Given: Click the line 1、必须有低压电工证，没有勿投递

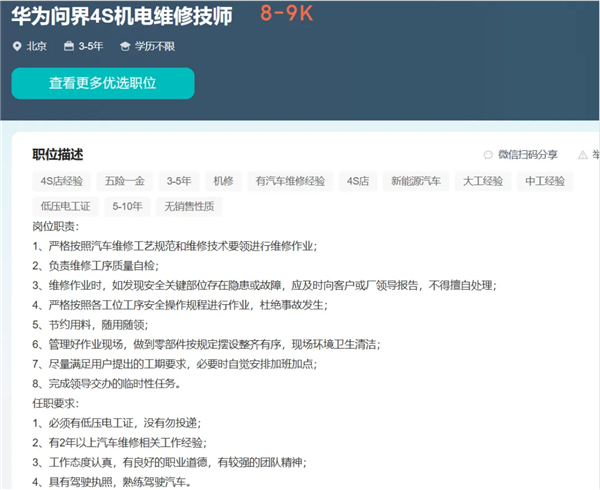Looking at the screenshot, I should pyautogui.click(x=117, y=423).
